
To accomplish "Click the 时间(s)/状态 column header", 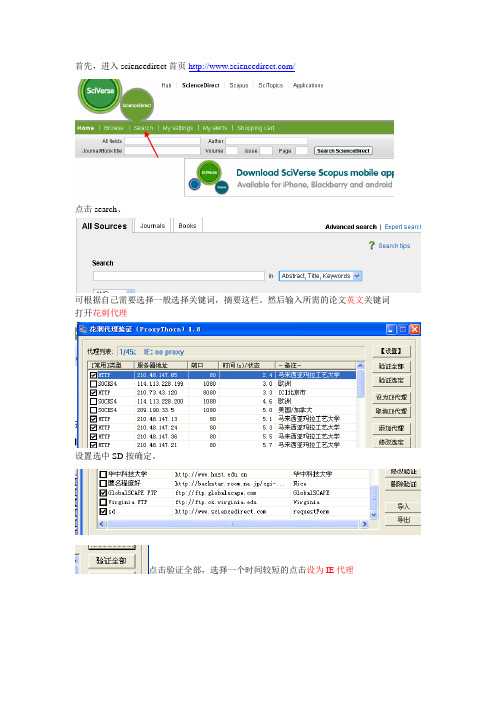I will [246, 365].
